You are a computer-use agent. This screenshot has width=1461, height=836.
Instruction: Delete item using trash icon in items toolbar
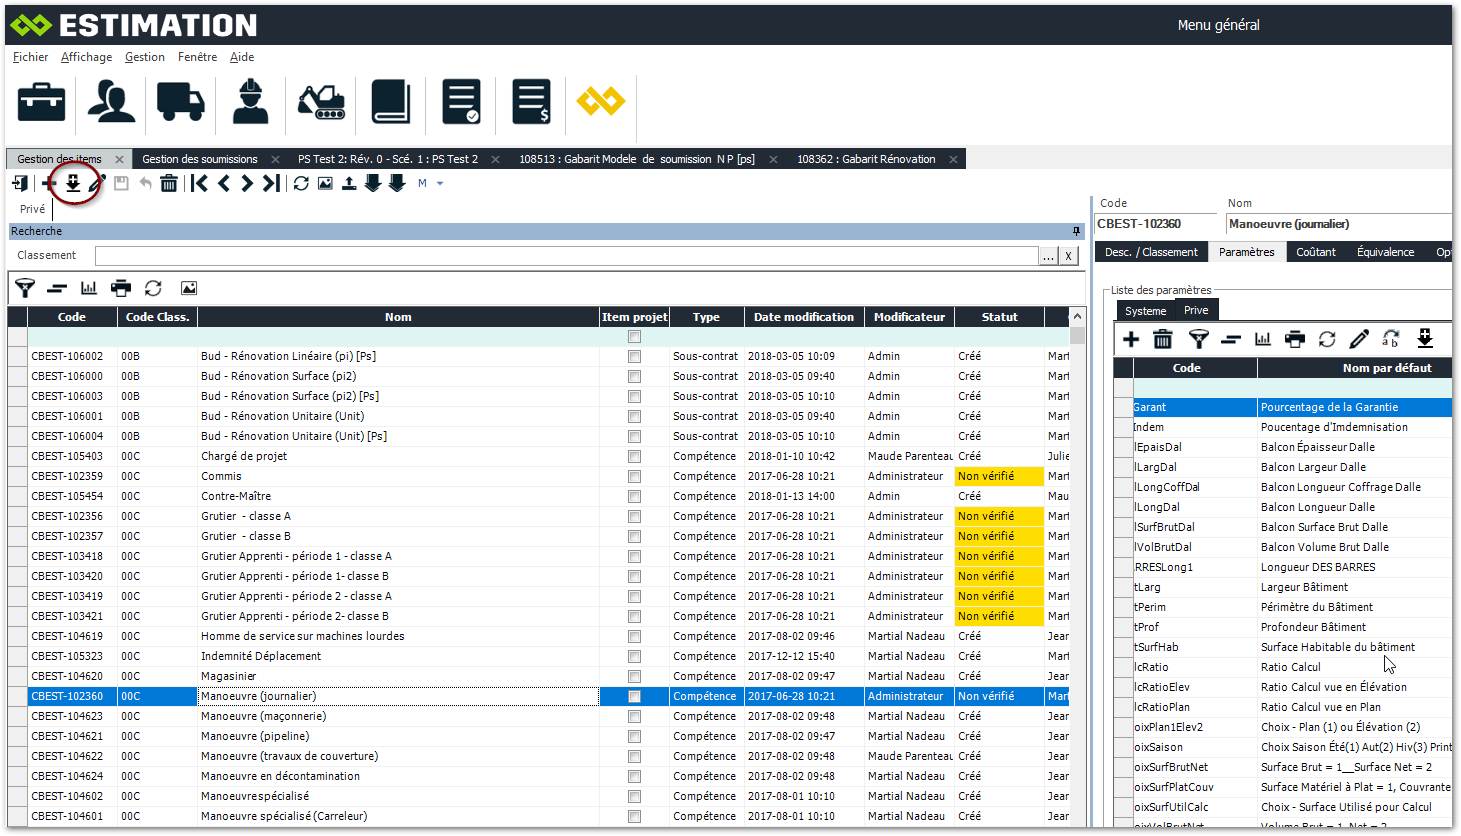click(x=169, y=183)
